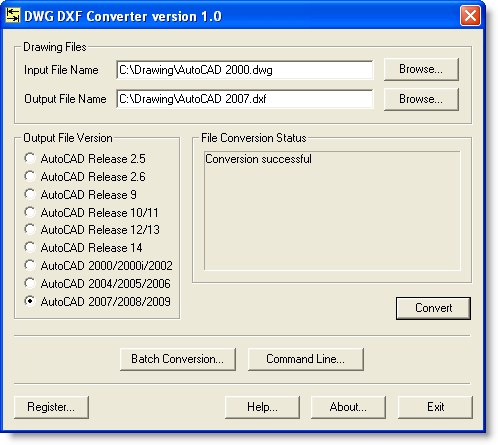Choose AutoCAD Release 12/13 output version
Screen dimensions: 498x445
click(x=30, y=229)
